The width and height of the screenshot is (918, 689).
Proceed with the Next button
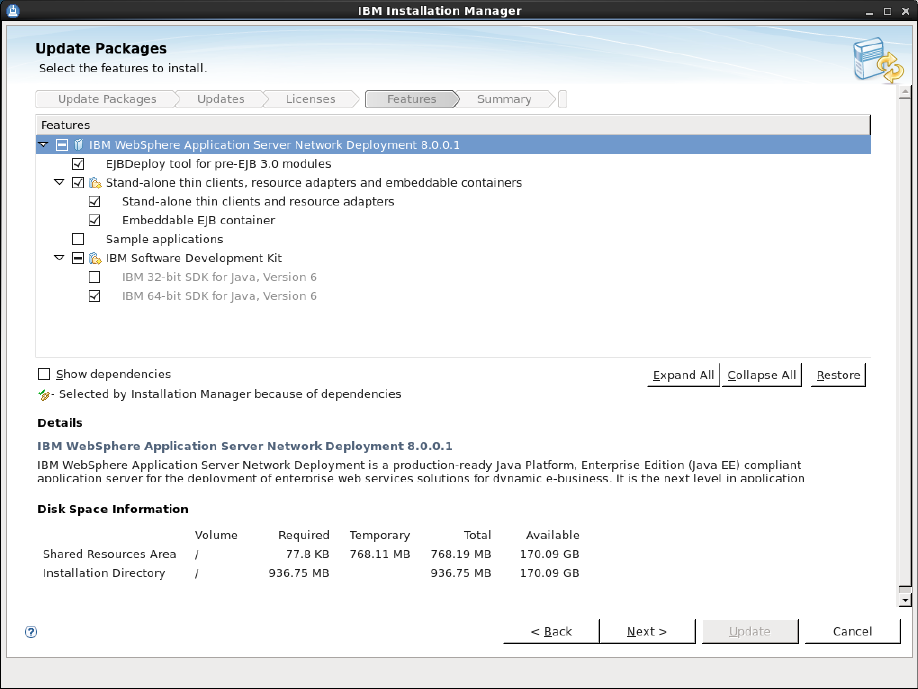(647, 632)
